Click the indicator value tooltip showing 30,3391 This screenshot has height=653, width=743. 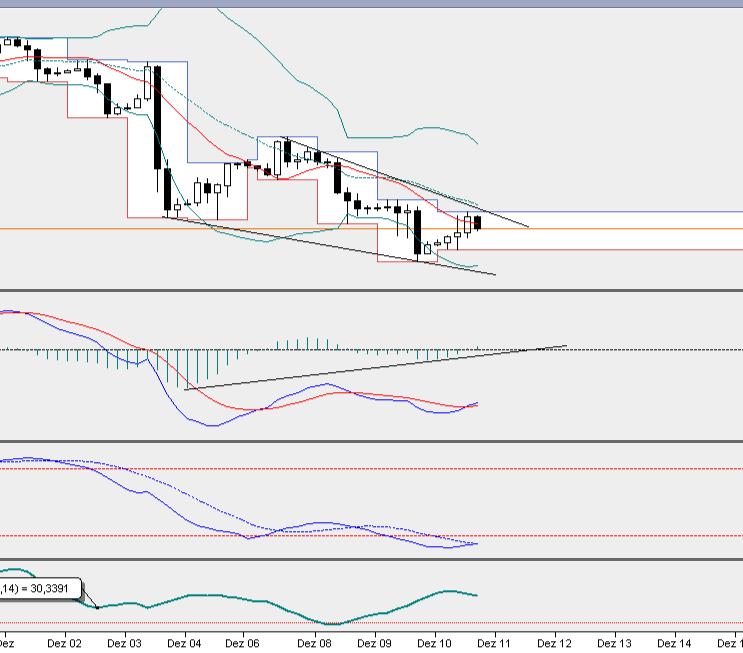pos(40,589)
